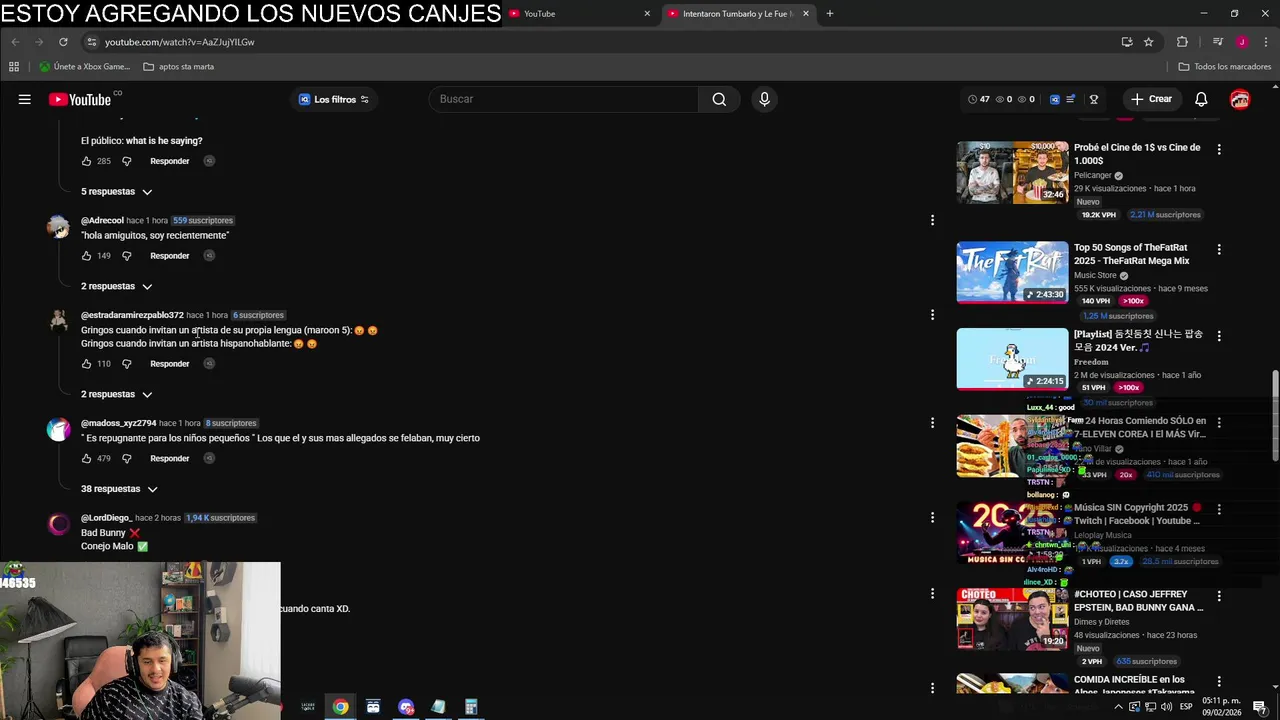Show hidden system tray icons
The image size is (1280, 720).
(1118, 707)
